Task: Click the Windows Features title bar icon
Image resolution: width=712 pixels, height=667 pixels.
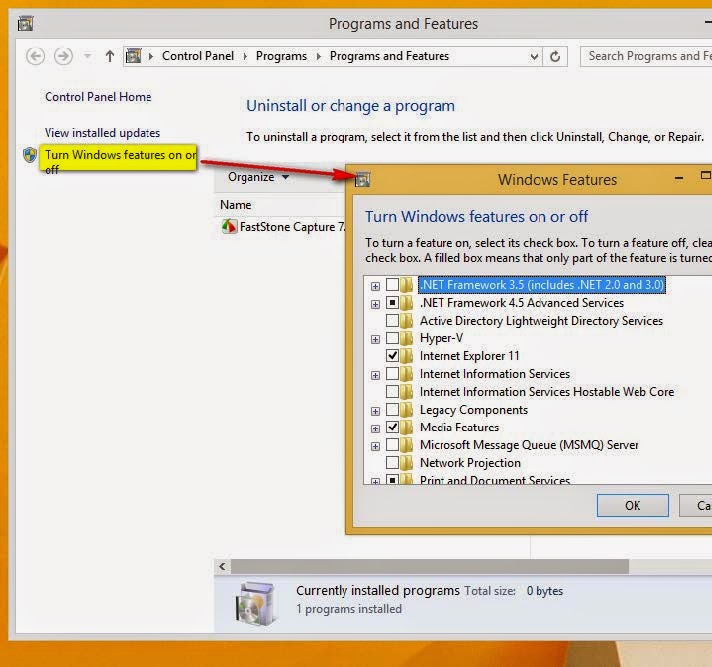Action: (362, 180)
